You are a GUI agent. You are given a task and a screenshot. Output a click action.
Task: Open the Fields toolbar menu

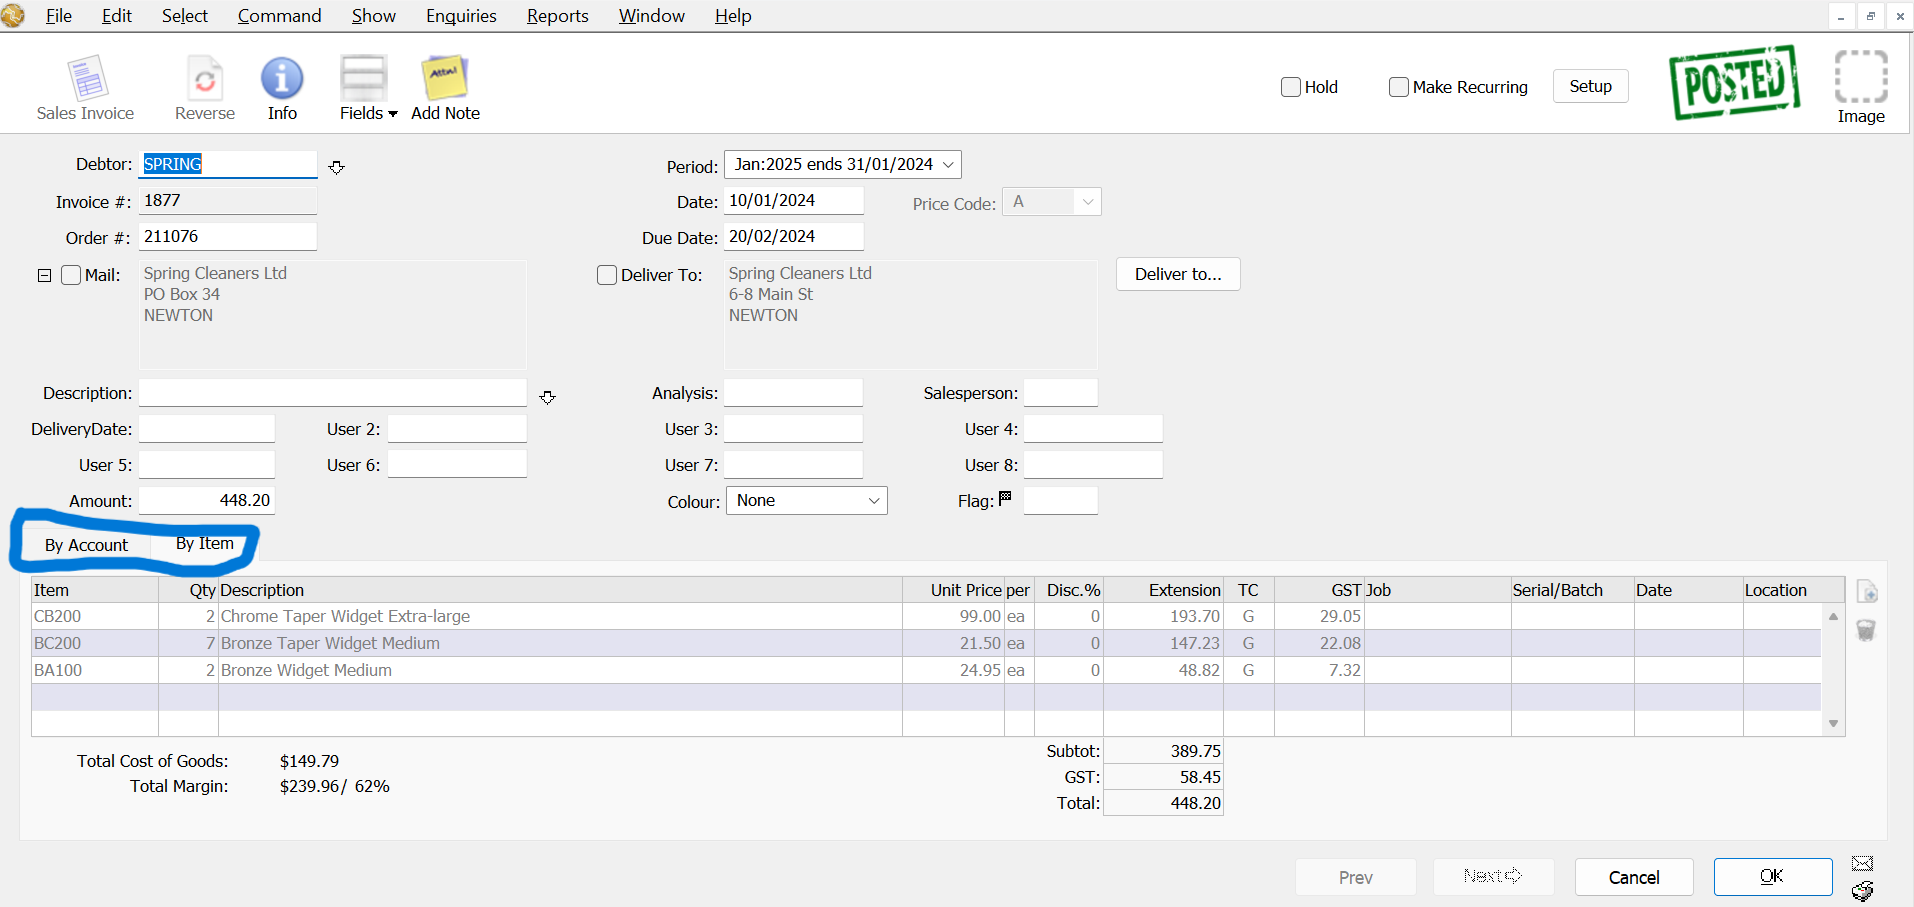(x=368, y=88)
